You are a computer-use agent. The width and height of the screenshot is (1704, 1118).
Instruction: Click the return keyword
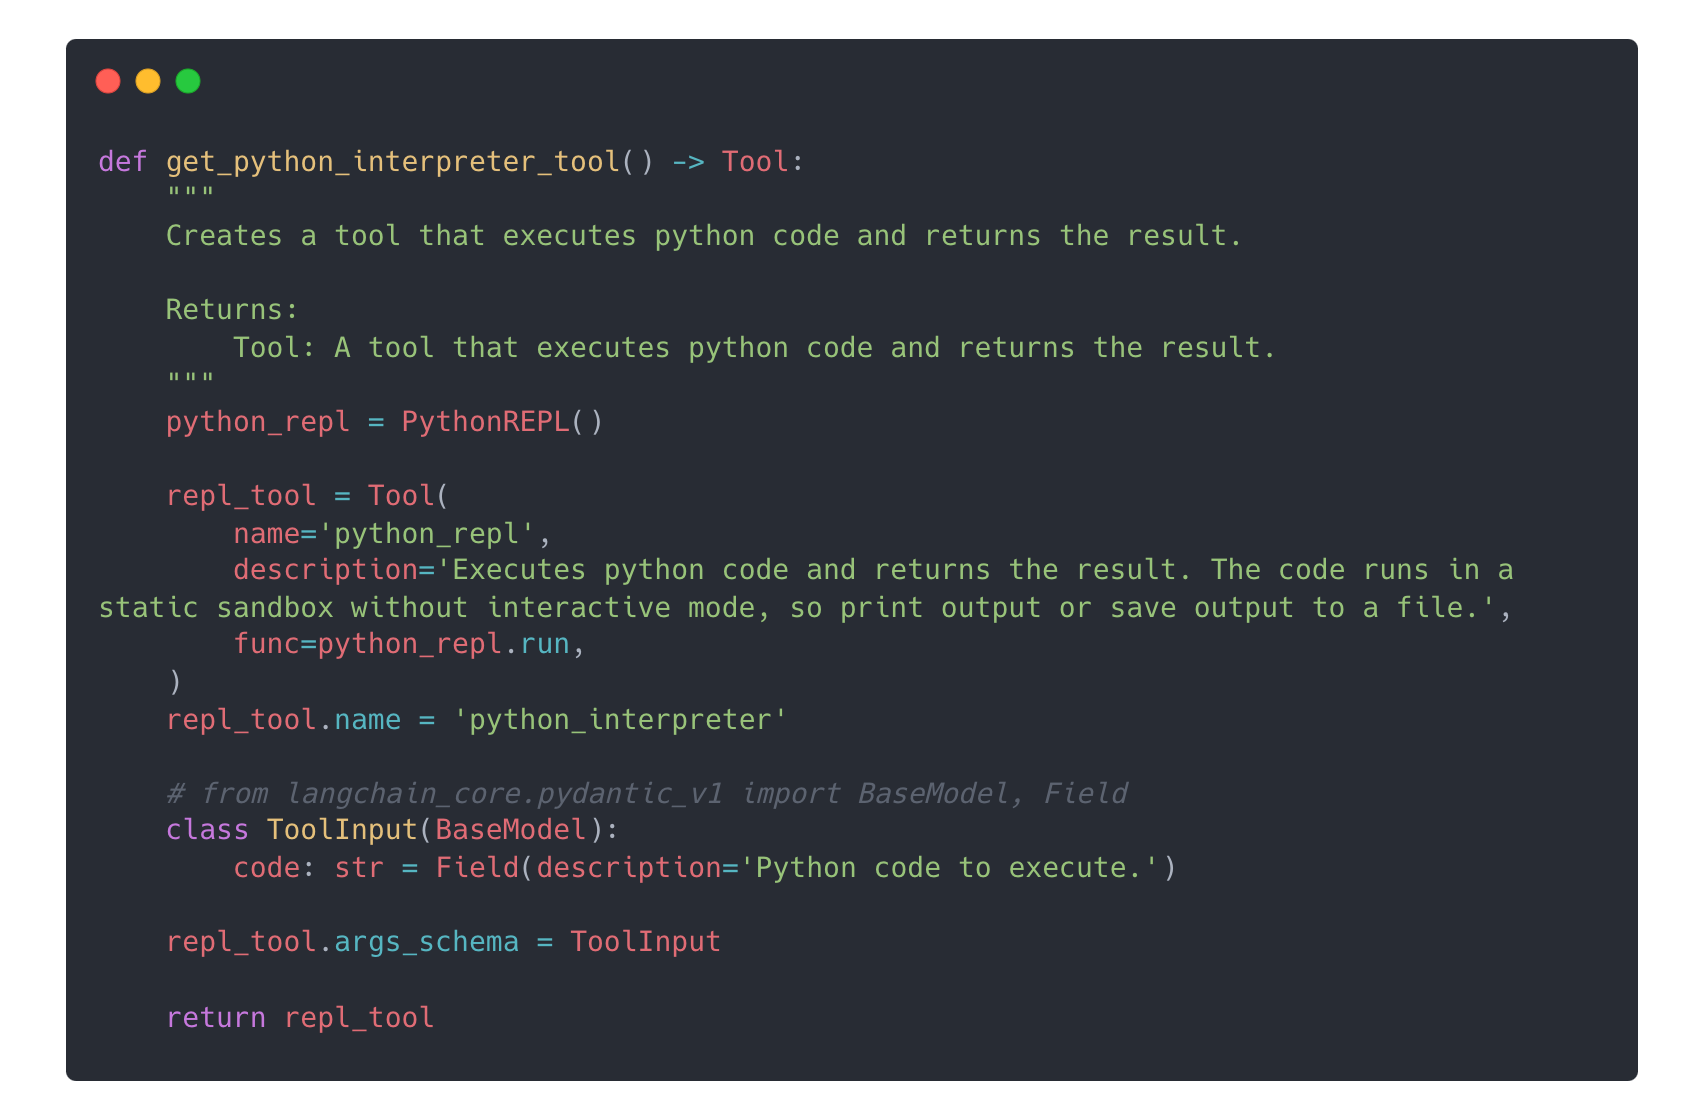point(216,1018)
